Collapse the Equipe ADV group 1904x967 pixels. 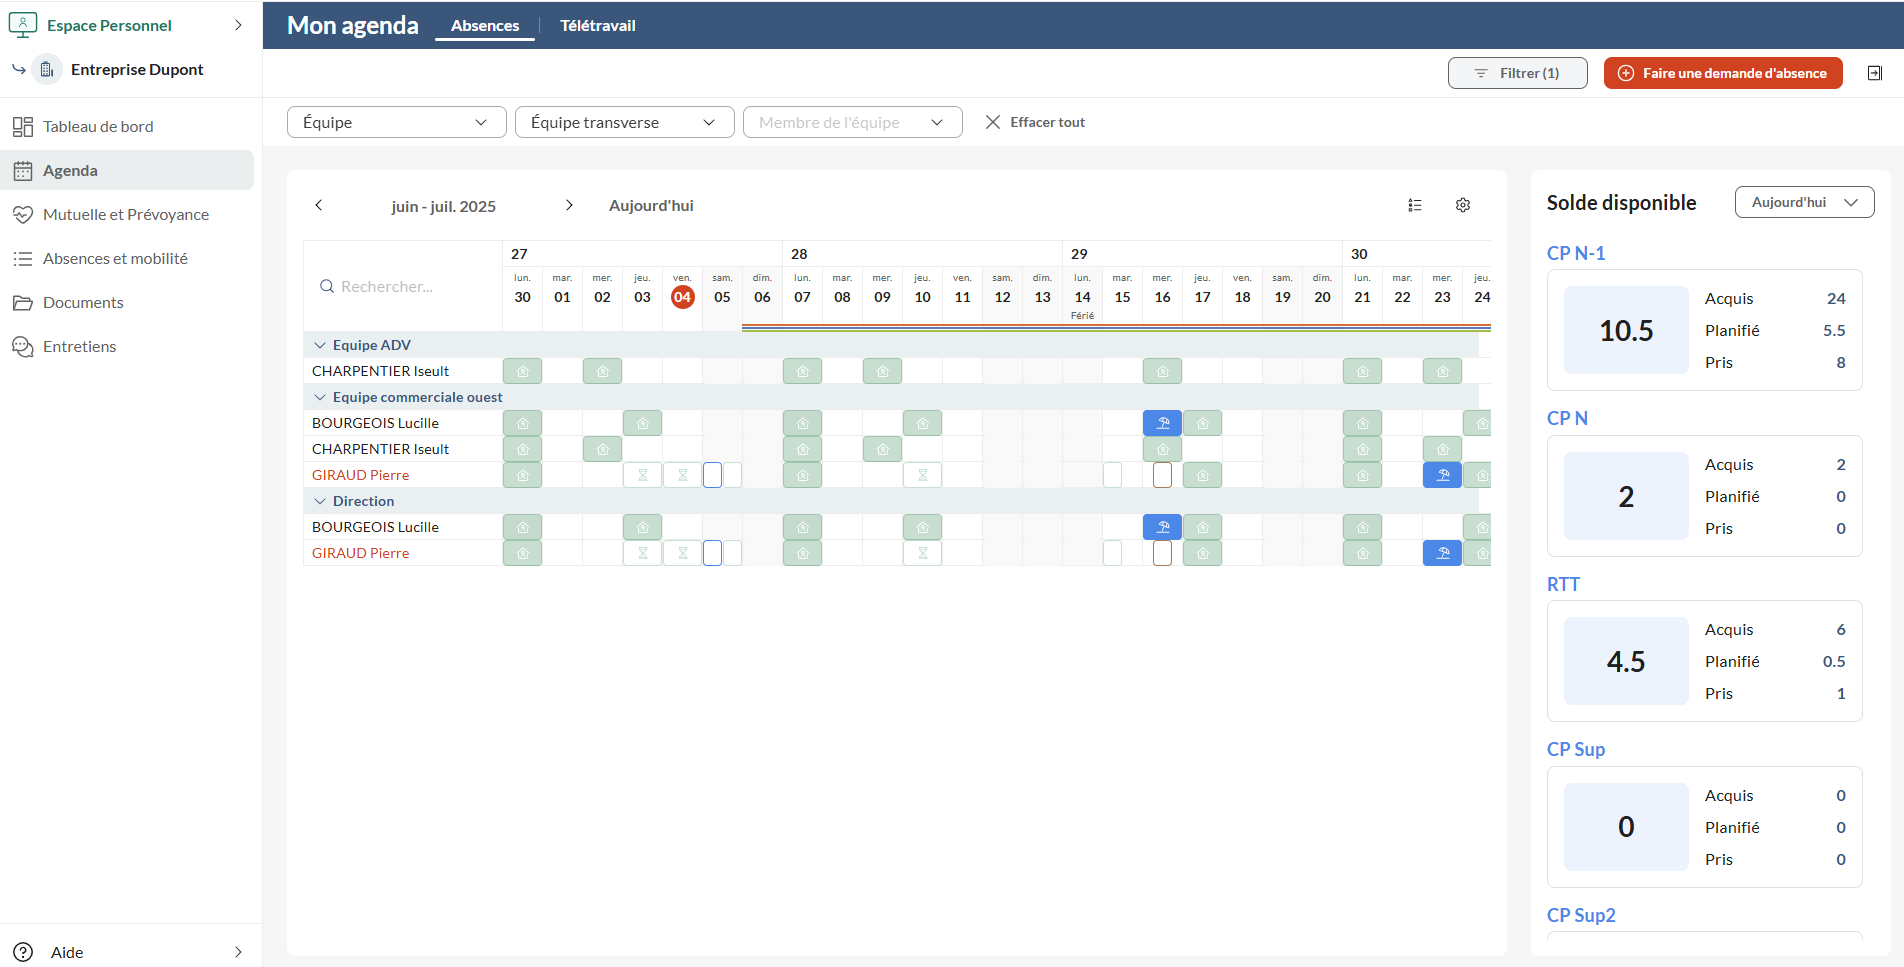tap(320, 345)
